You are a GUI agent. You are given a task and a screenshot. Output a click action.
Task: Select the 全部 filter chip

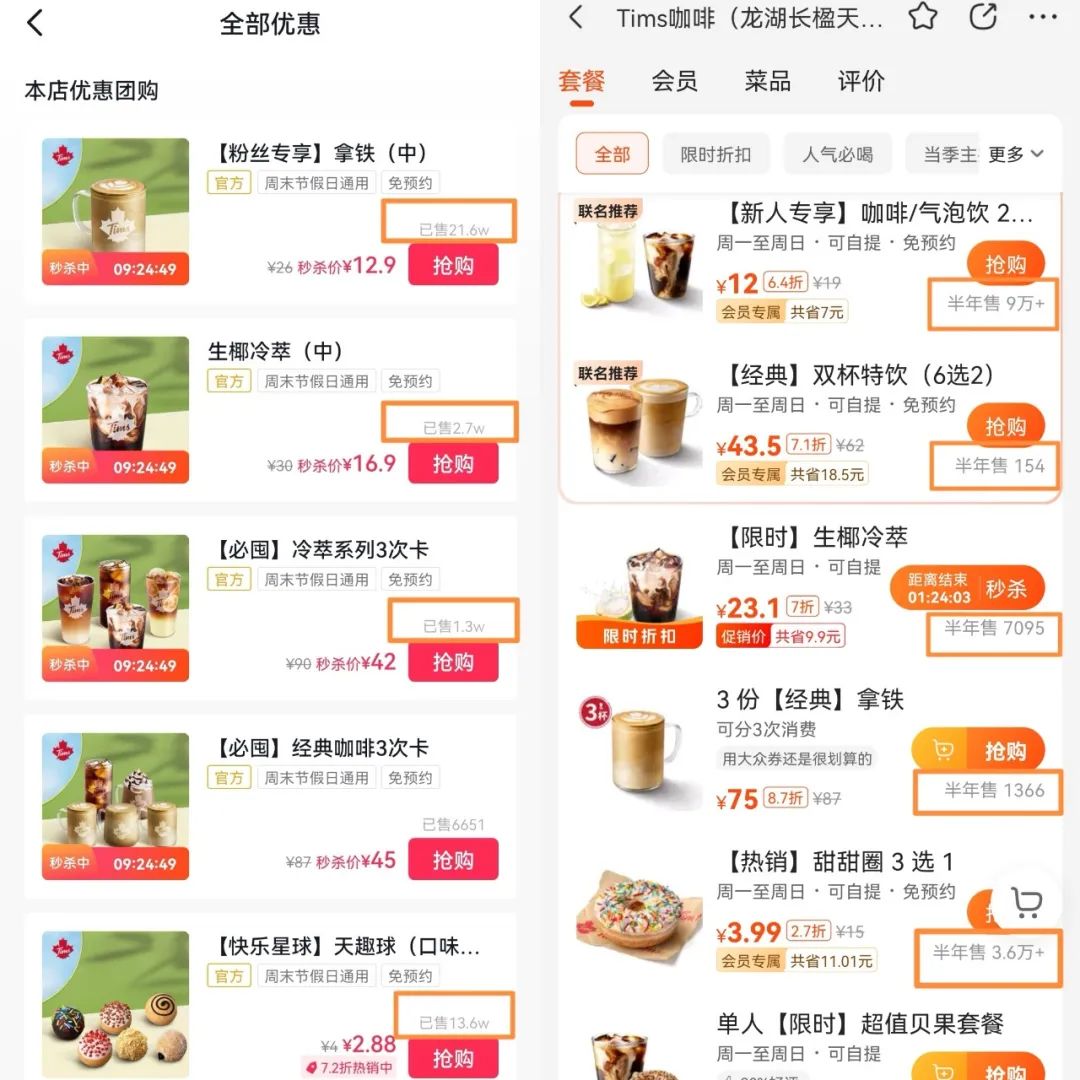point(612,154)
